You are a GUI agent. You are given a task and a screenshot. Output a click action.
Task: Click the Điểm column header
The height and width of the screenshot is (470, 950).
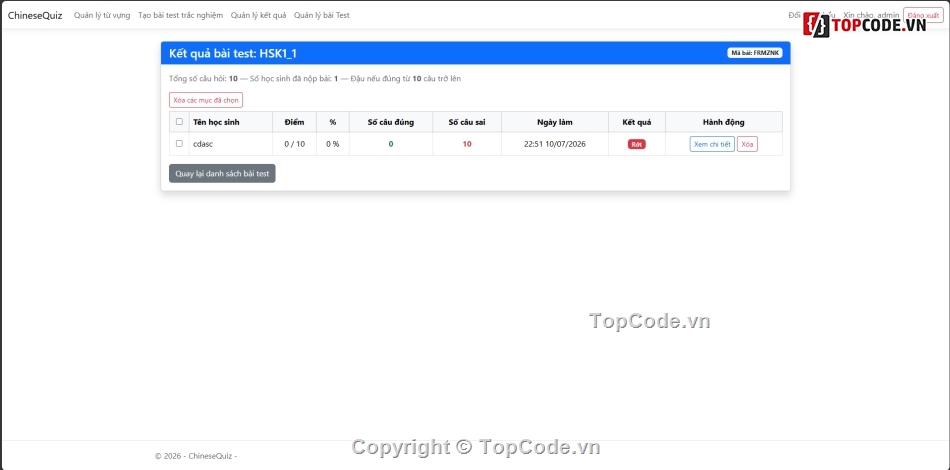point(294,122)
